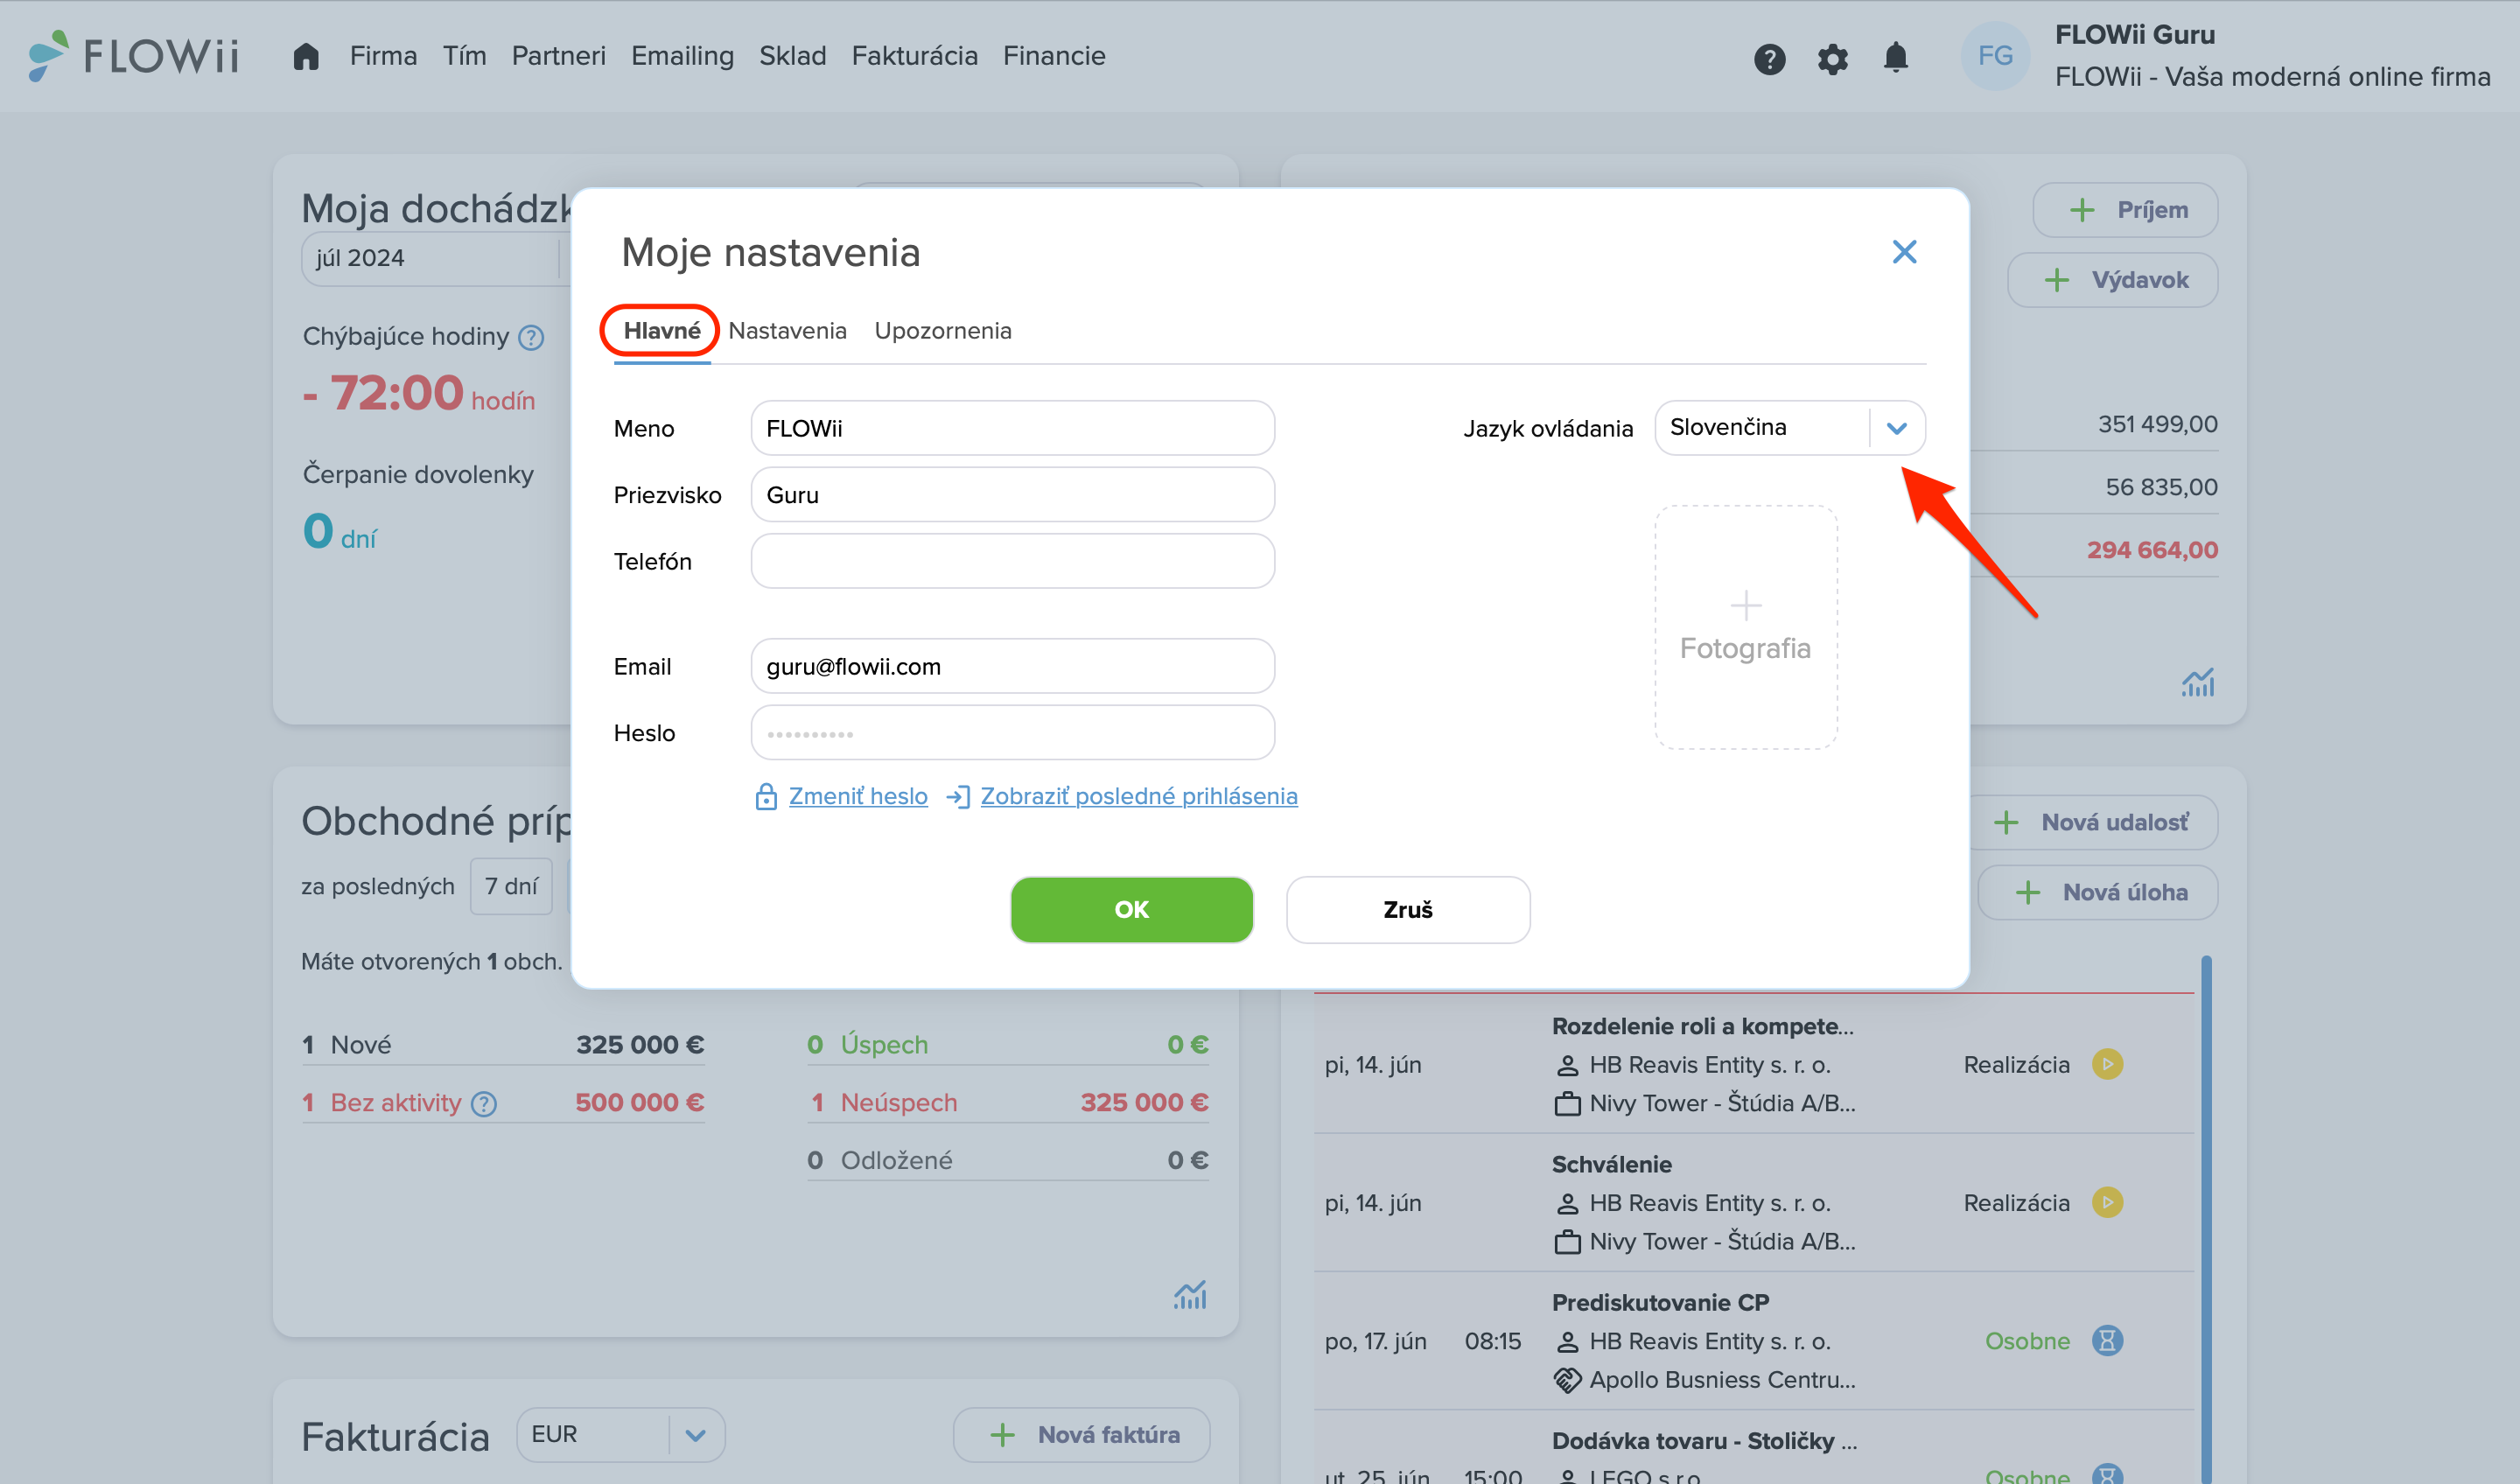Switch to the Upozornenia tab
The width and height of the screenshot is (2520, 1484).
943,331
